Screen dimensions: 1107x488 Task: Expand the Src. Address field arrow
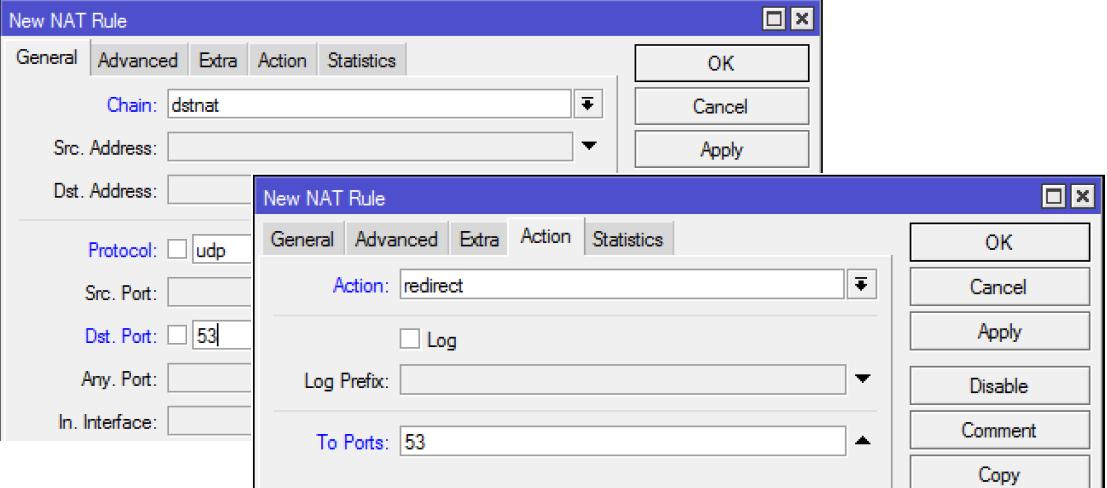coord(588,147)
